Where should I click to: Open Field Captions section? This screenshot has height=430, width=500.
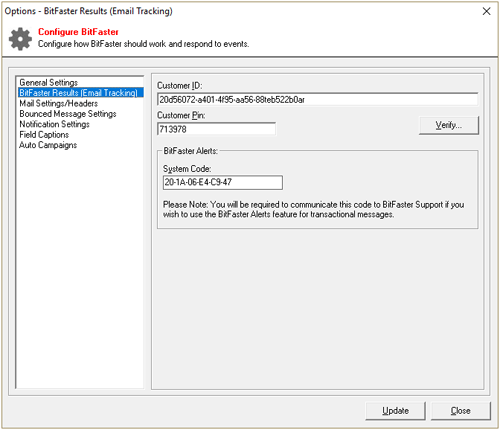pyautogui.click(x=44, y=135)
